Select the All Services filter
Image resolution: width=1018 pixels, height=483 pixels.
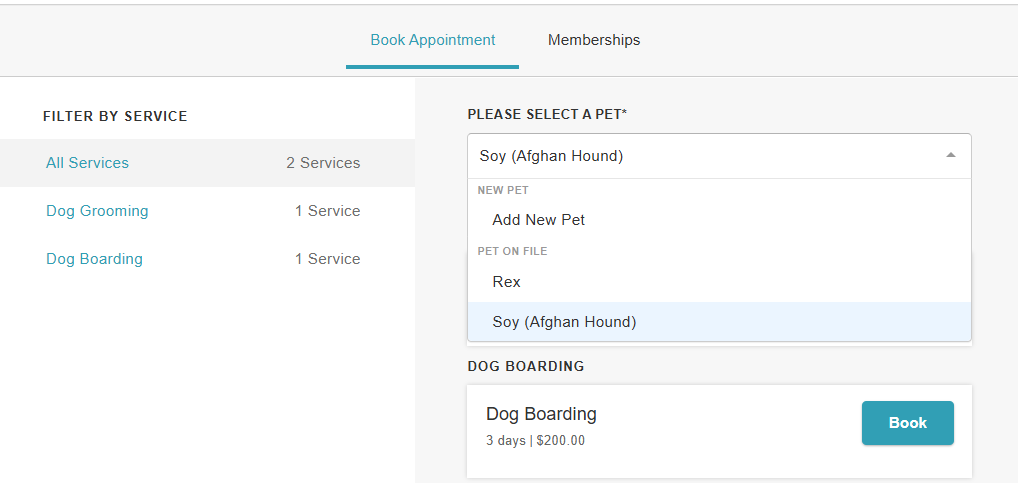88,163
